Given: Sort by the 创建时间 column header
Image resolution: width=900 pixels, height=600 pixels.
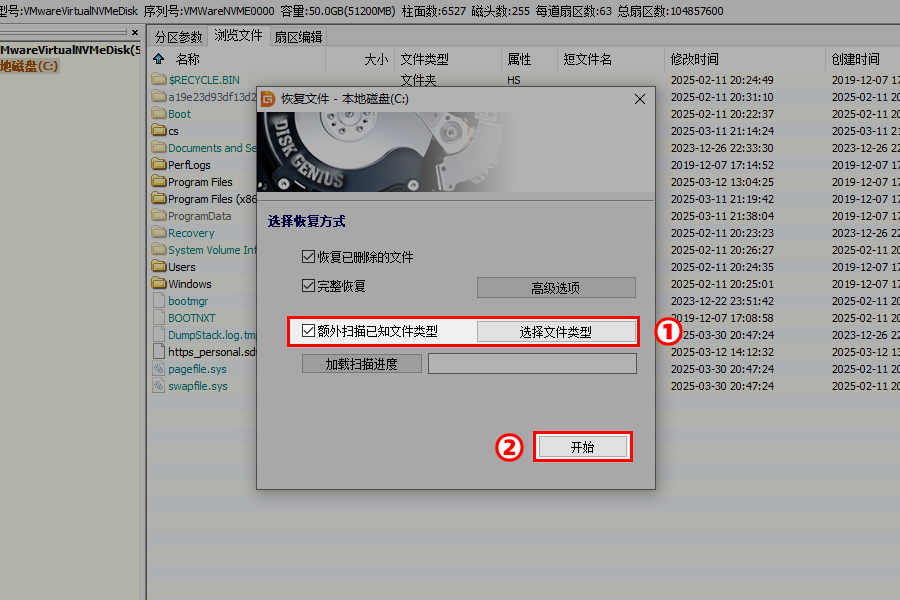Looking at the screenshot, I should 855,59.
